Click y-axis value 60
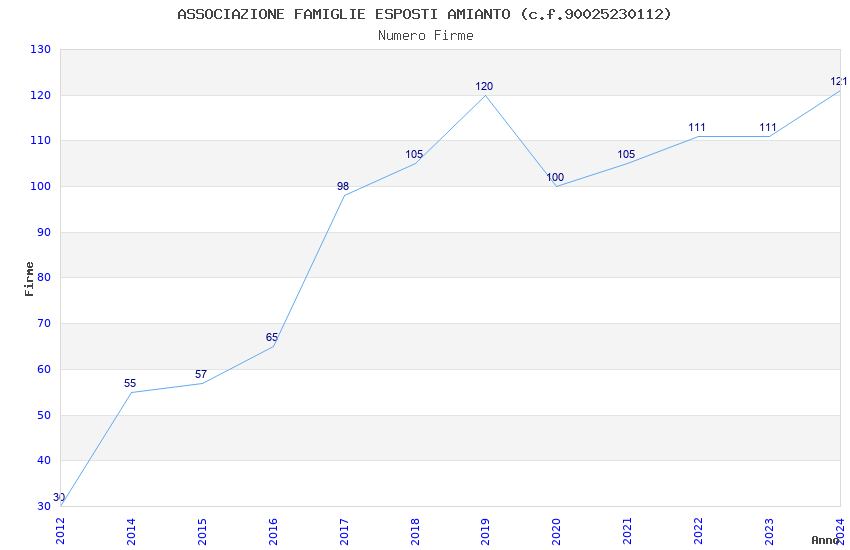The width and height of the screenshot is (850, 550). tap(44, 370)
